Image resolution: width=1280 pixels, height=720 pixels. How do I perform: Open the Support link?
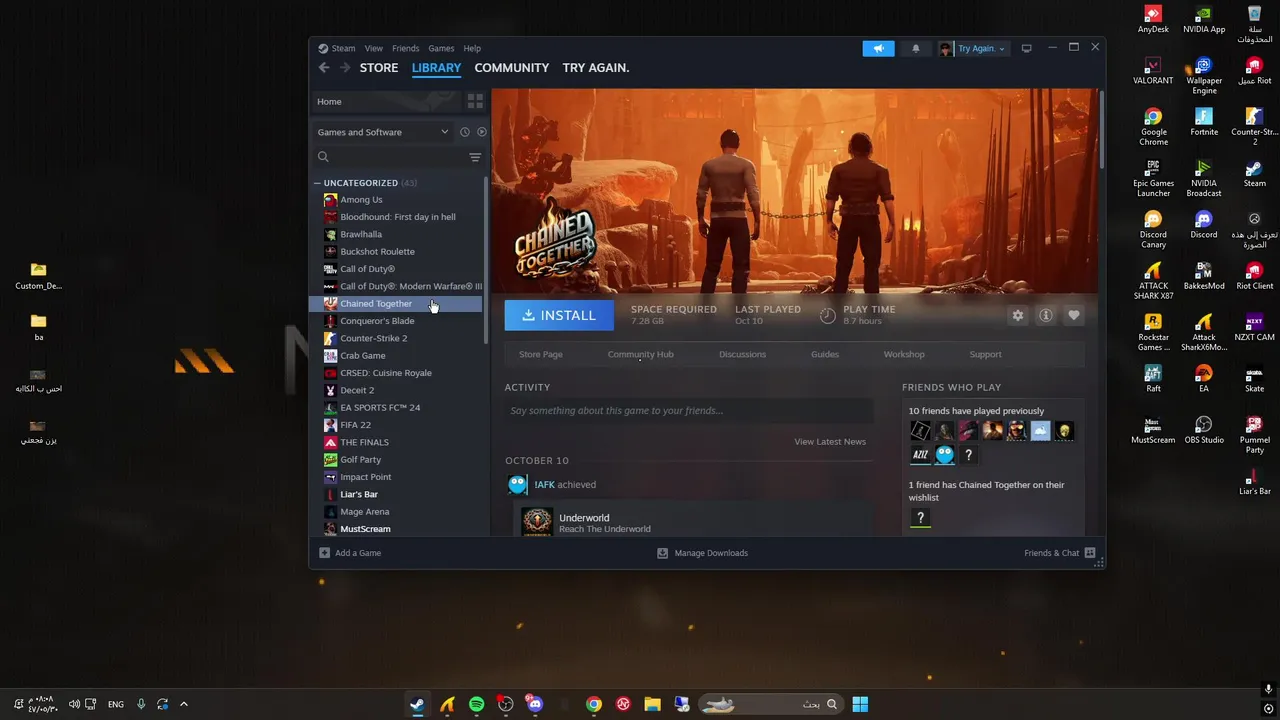(985, 354)
